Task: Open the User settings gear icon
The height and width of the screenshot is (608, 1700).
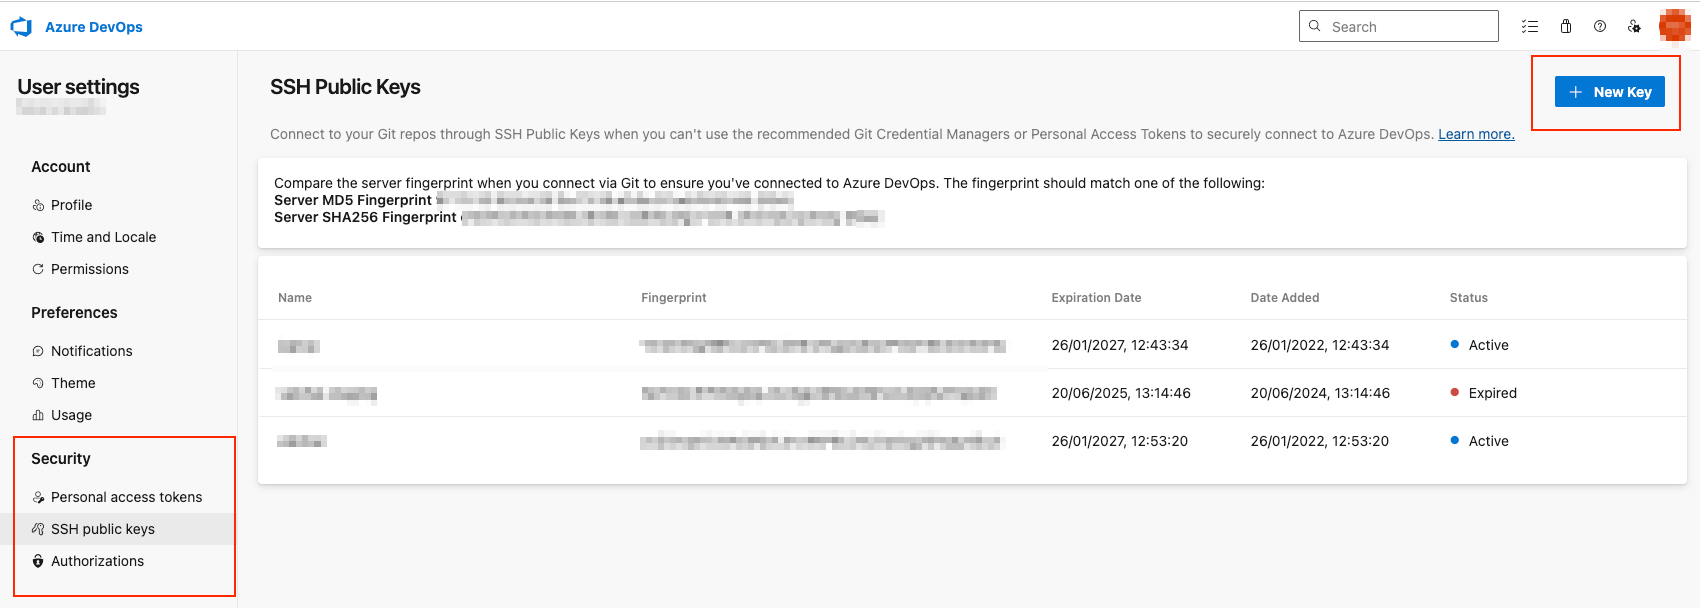Action: 1634,27
